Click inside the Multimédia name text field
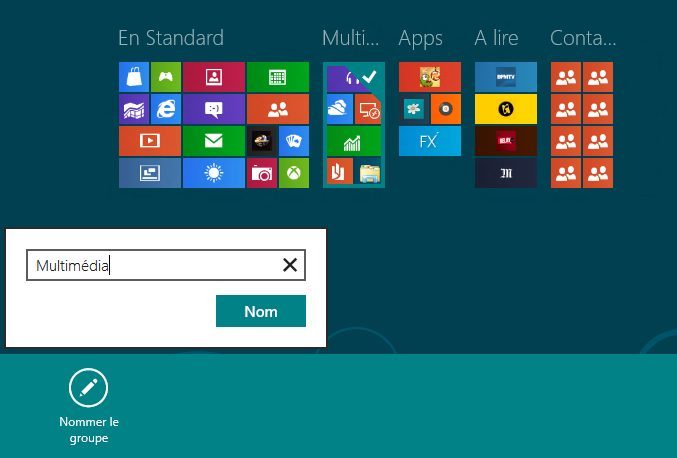 coord(150,265)
